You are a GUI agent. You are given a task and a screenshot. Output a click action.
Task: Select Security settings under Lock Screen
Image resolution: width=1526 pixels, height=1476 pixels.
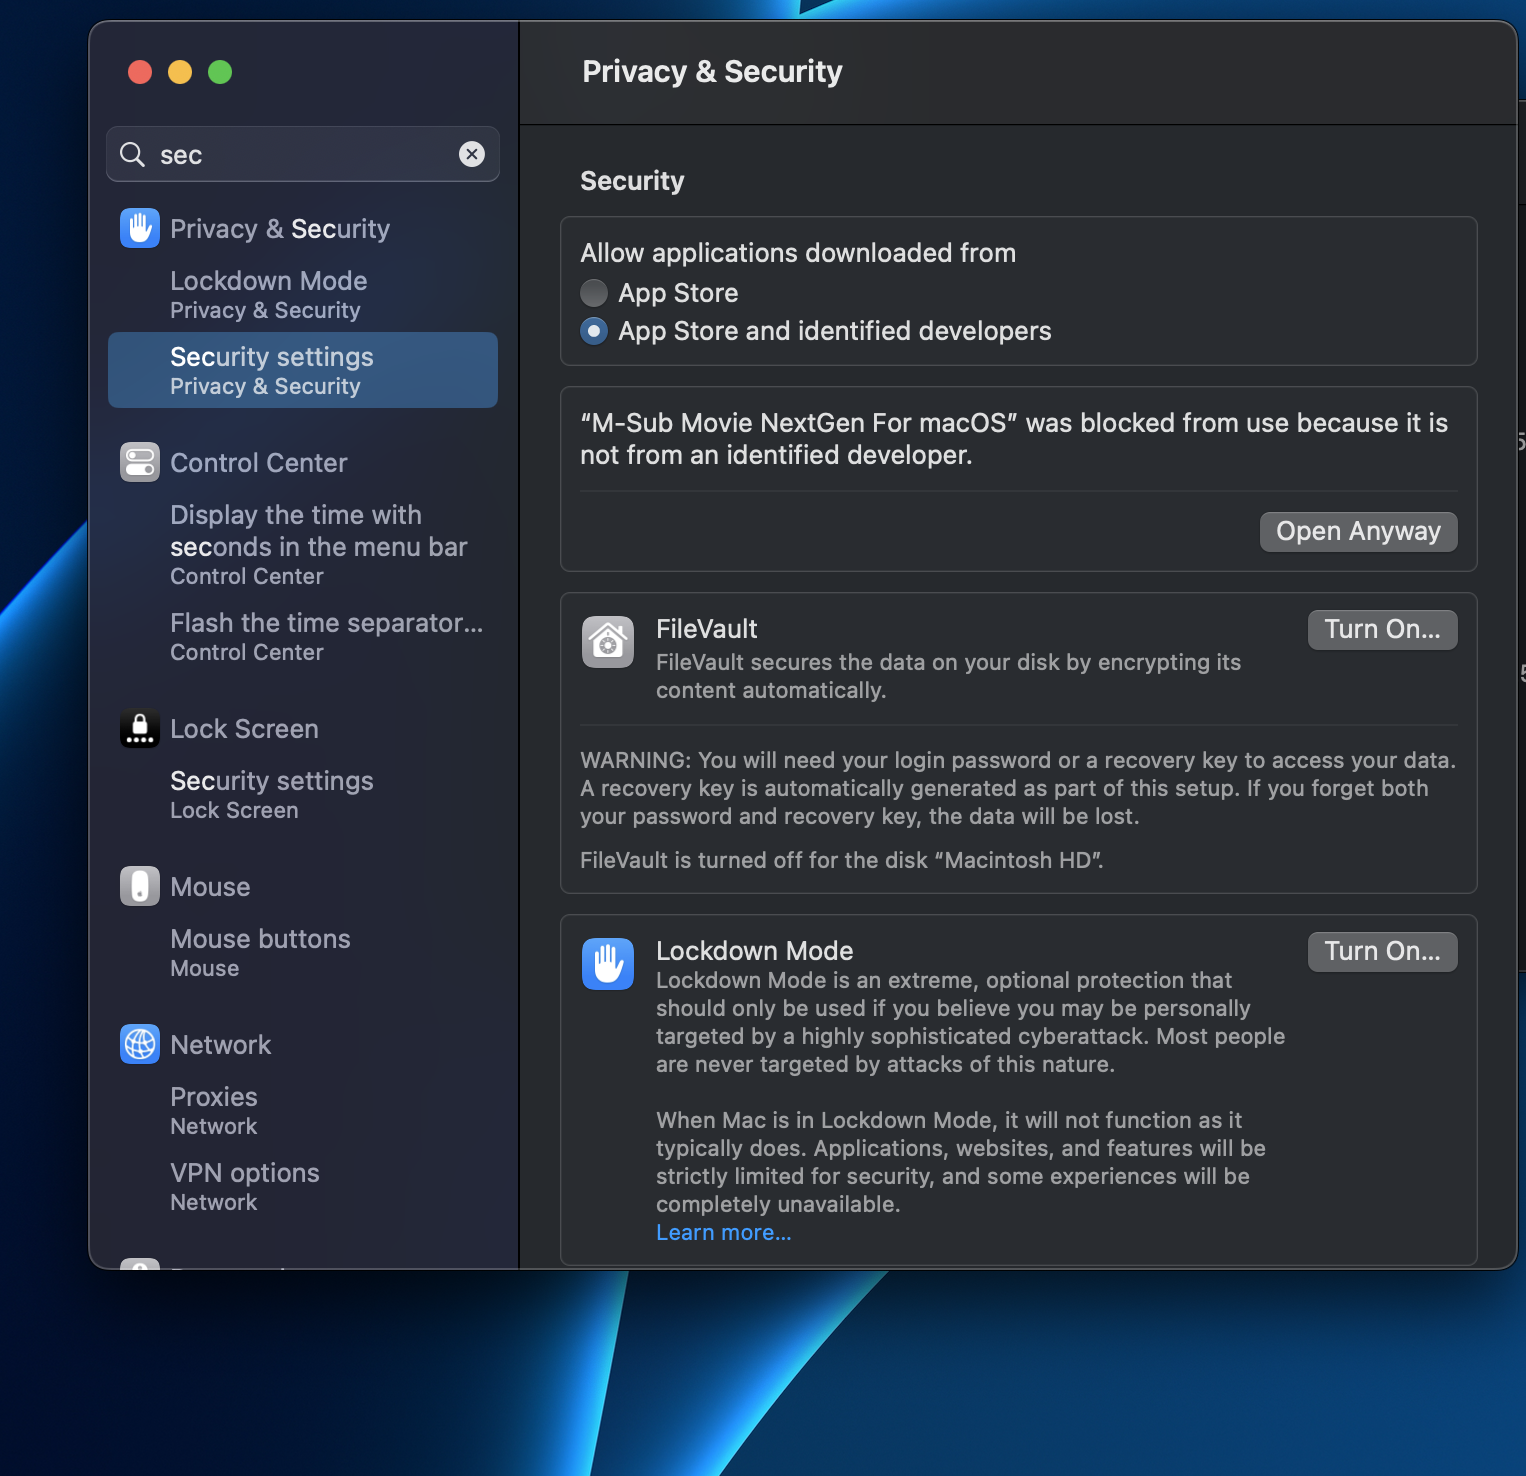point(272,794)
